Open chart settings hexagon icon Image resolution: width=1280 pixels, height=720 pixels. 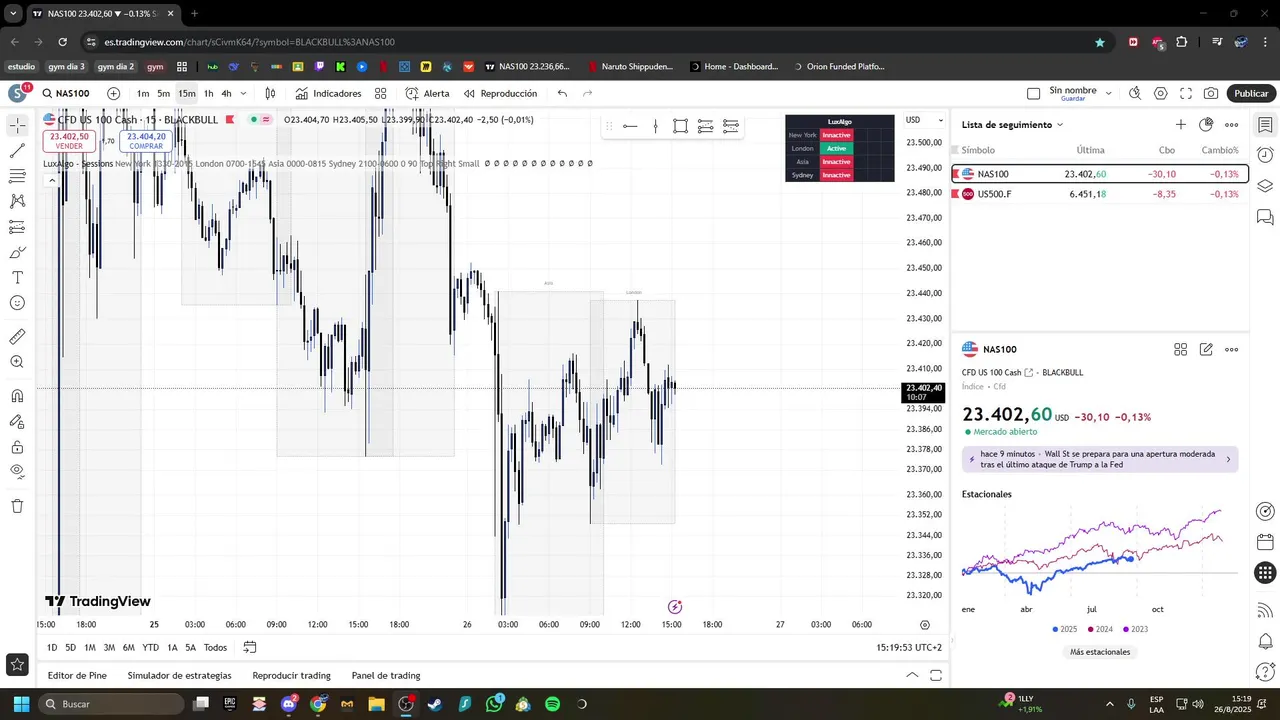(1160, 93)
